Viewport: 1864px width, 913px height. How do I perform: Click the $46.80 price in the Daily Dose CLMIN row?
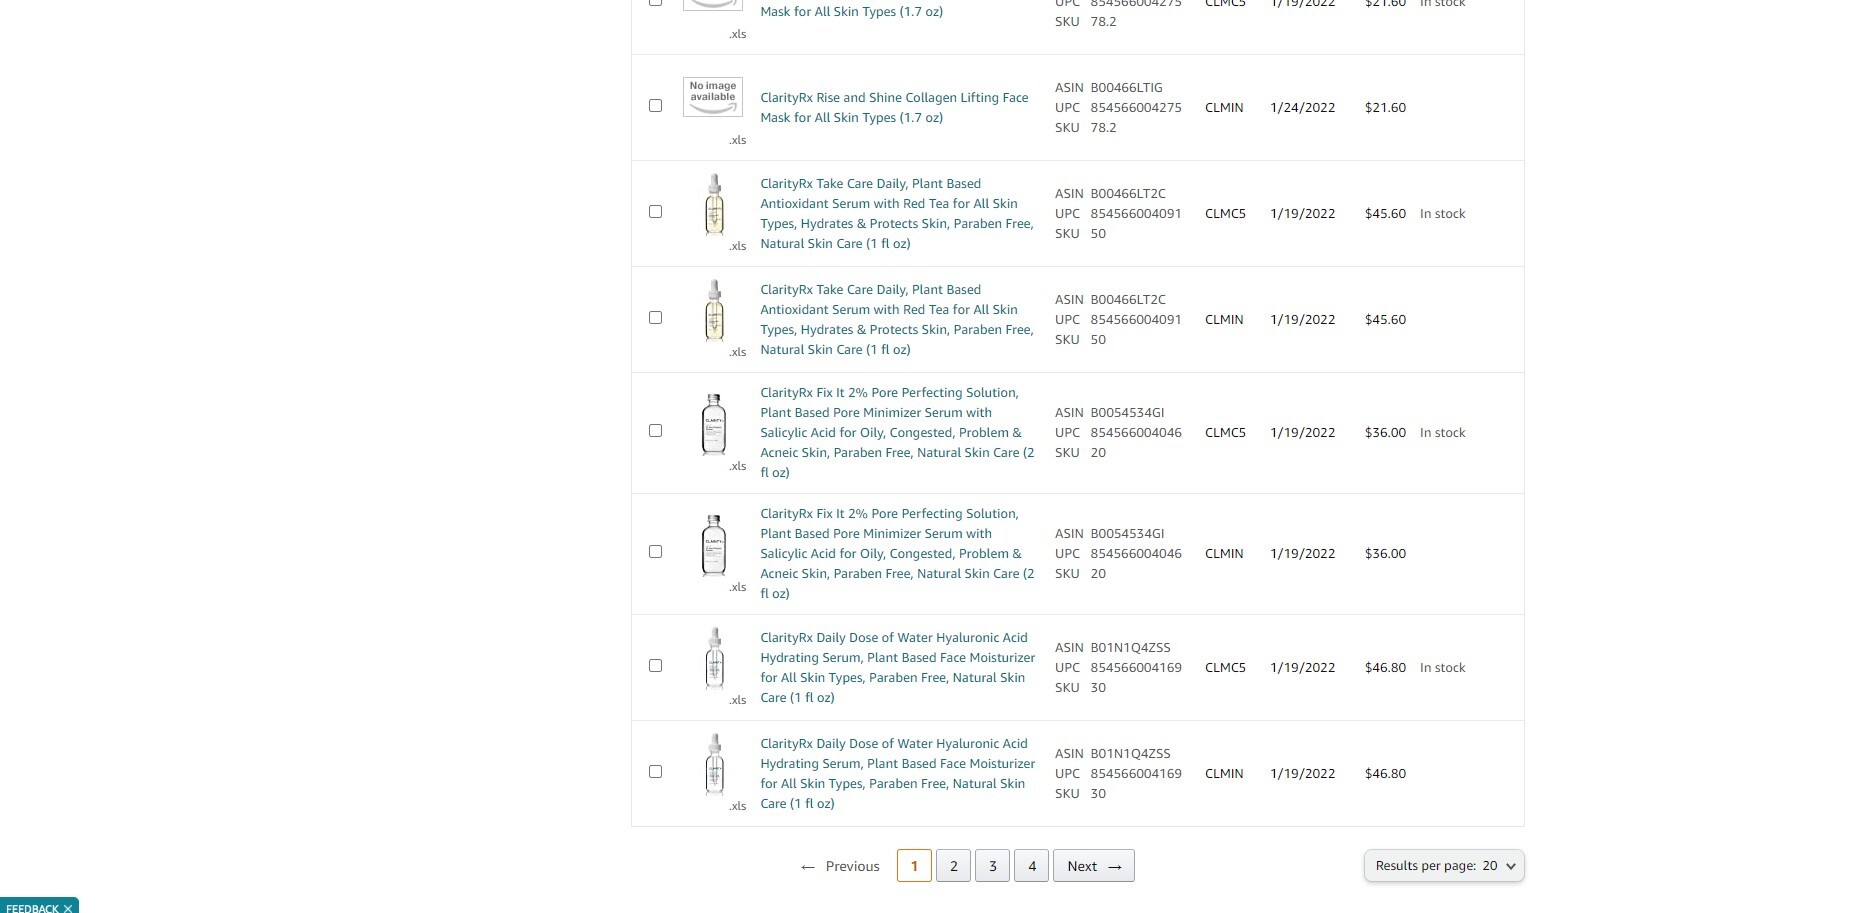pyautogui.click(x=1385, y=773)
